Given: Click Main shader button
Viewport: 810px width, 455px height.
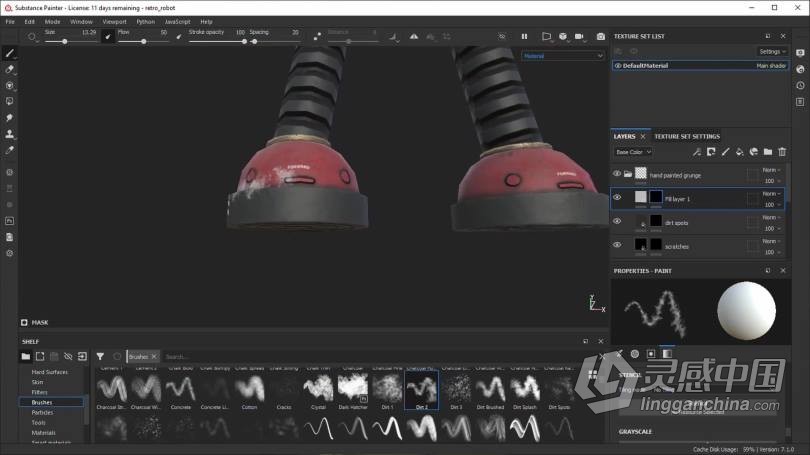Looking at the screenshot, I should (771, 66).
